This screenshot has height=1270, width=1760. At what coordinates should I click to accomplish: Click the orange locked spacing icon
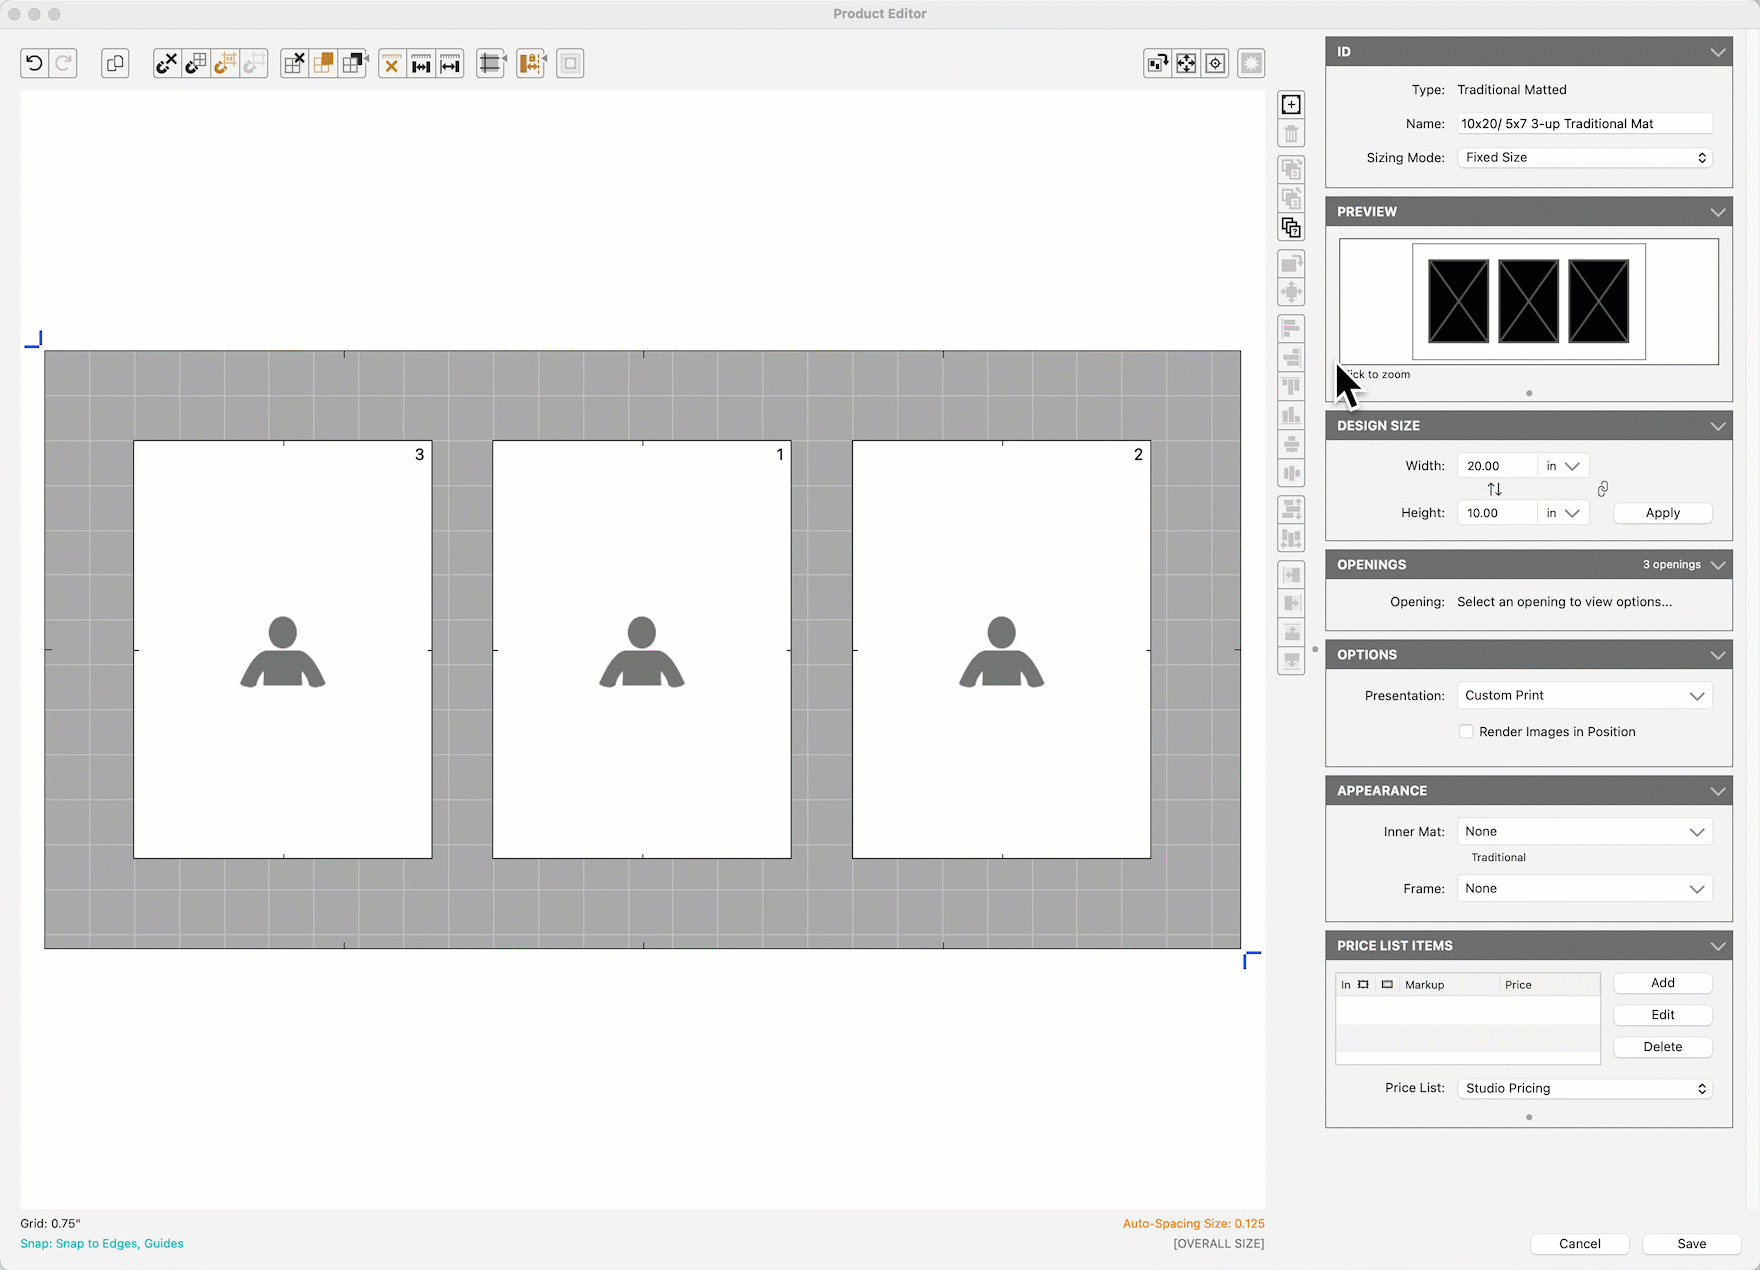point(530,63)
